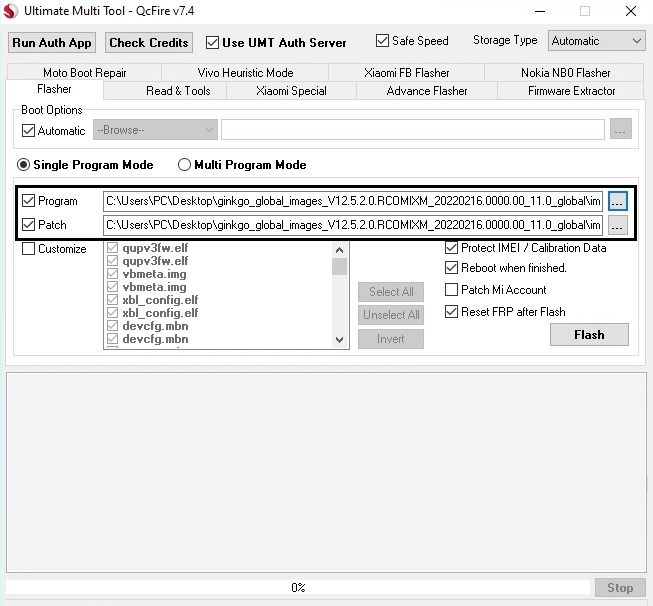Click the Invert button

click(x=391, y=339)
